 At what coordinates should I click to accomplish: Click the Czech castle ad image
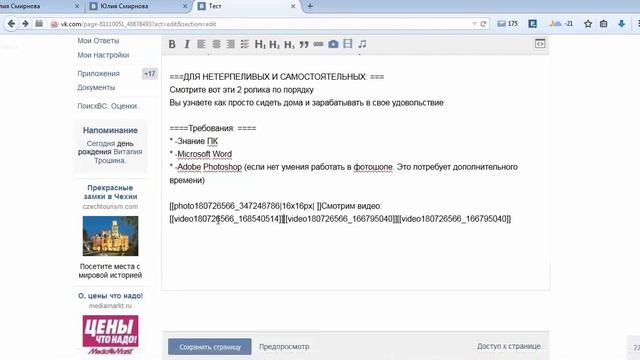110,236
